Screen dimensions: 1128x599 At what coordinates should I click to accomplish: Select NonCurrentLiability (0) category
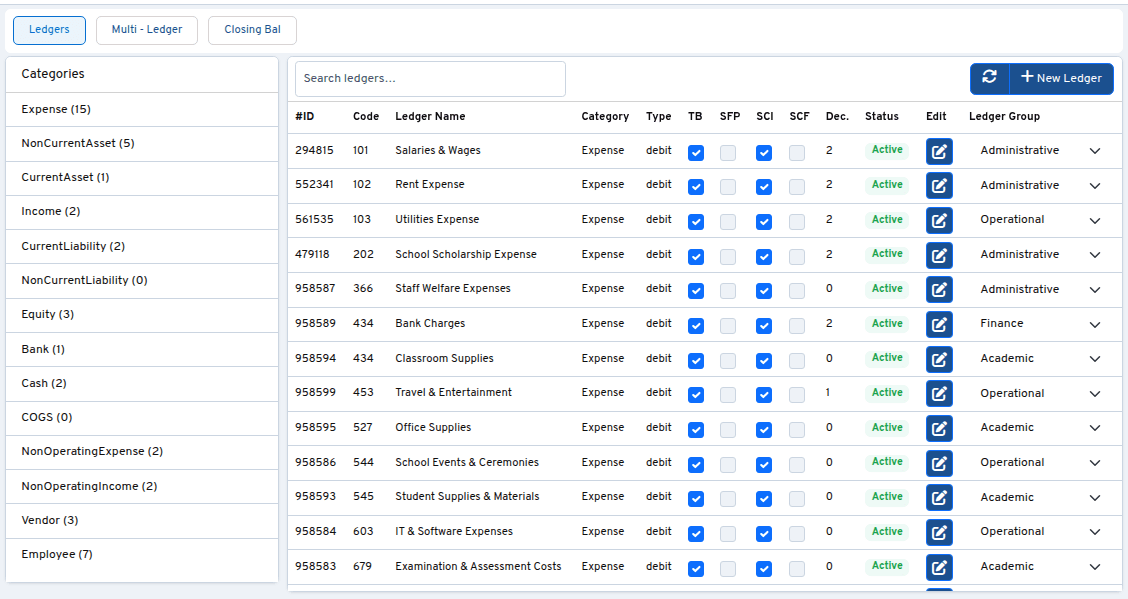click(x=142, y=280)
